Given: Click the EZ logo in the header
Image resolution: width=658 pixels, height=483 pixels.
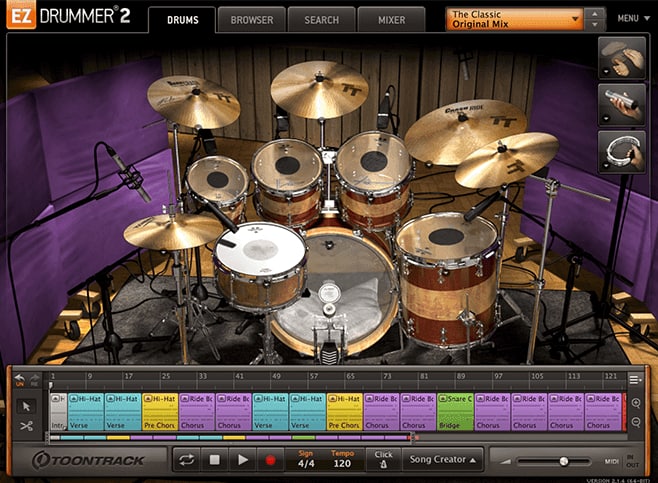Looking at the screenshot, I should tap(21, 15).
